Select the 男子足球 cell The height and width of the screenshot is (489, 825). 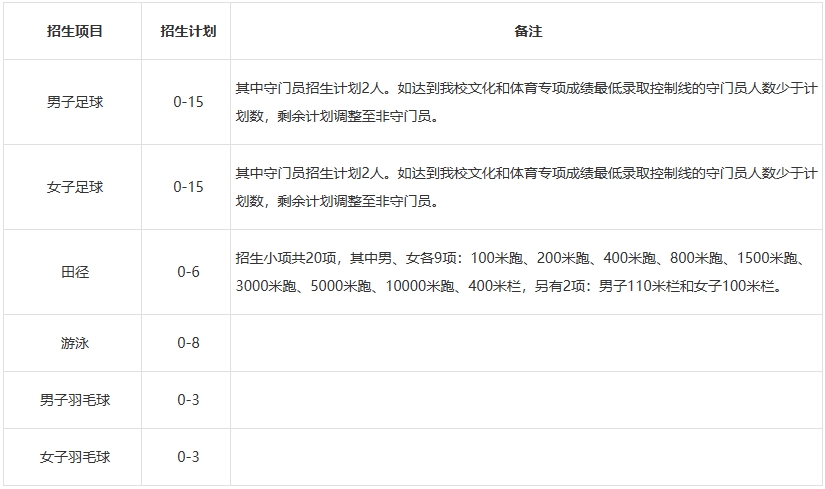coord(74,102)
